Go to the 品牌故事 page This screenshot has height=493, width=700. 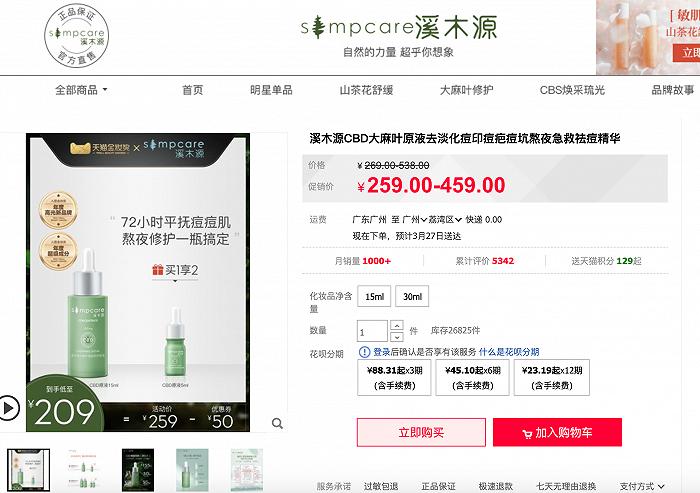pyautogui.click(x=672, y=90)
